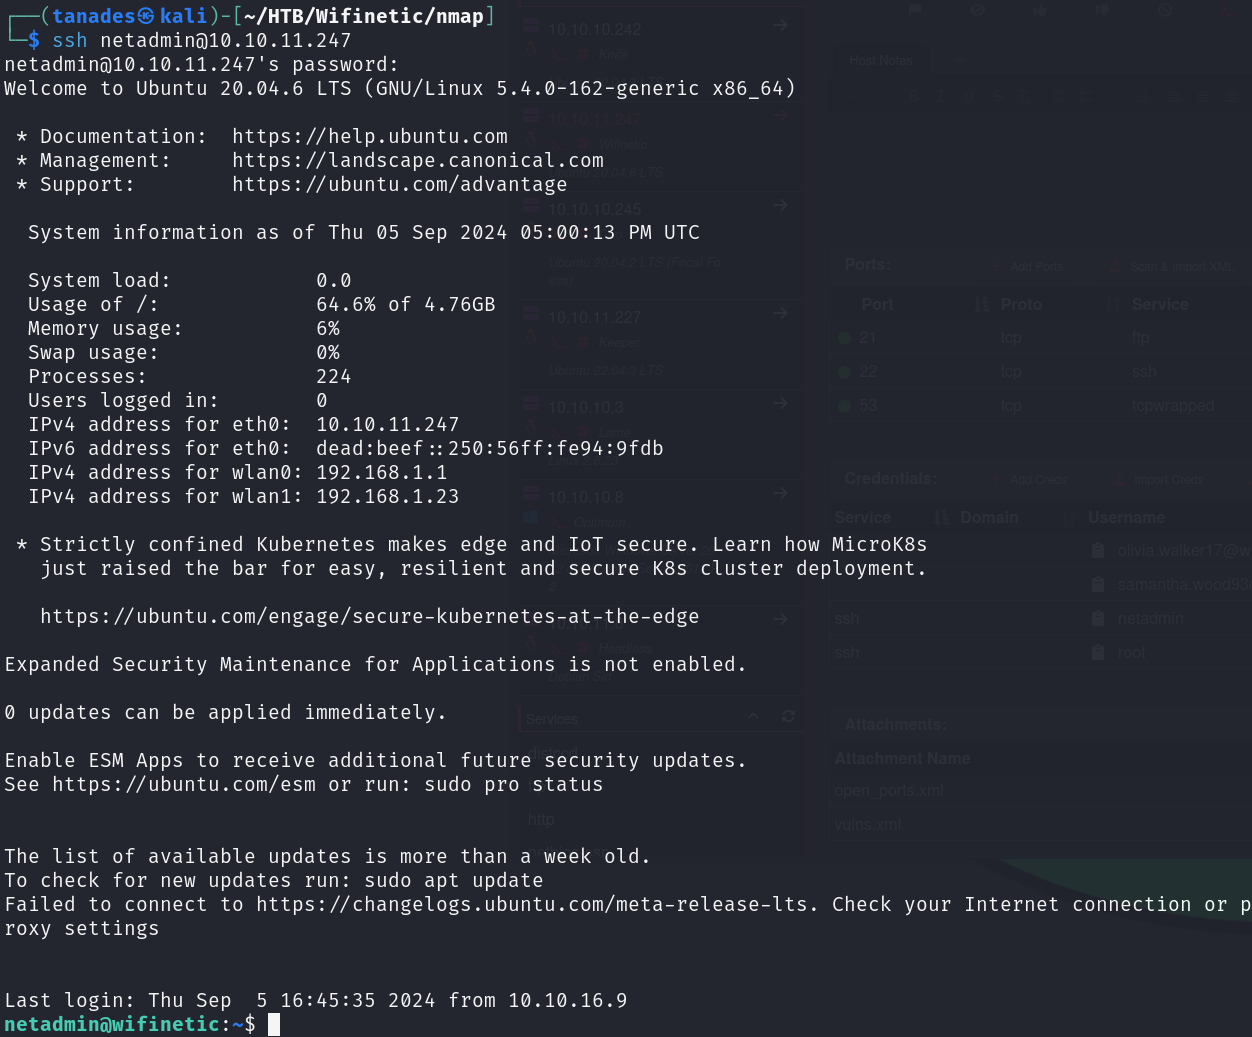This screenshot has width=1252, height=1037.
Task: Click the eth0 IPv4 address 10.10.11.247
Action: pyautogui.click(x=388, y=425)
